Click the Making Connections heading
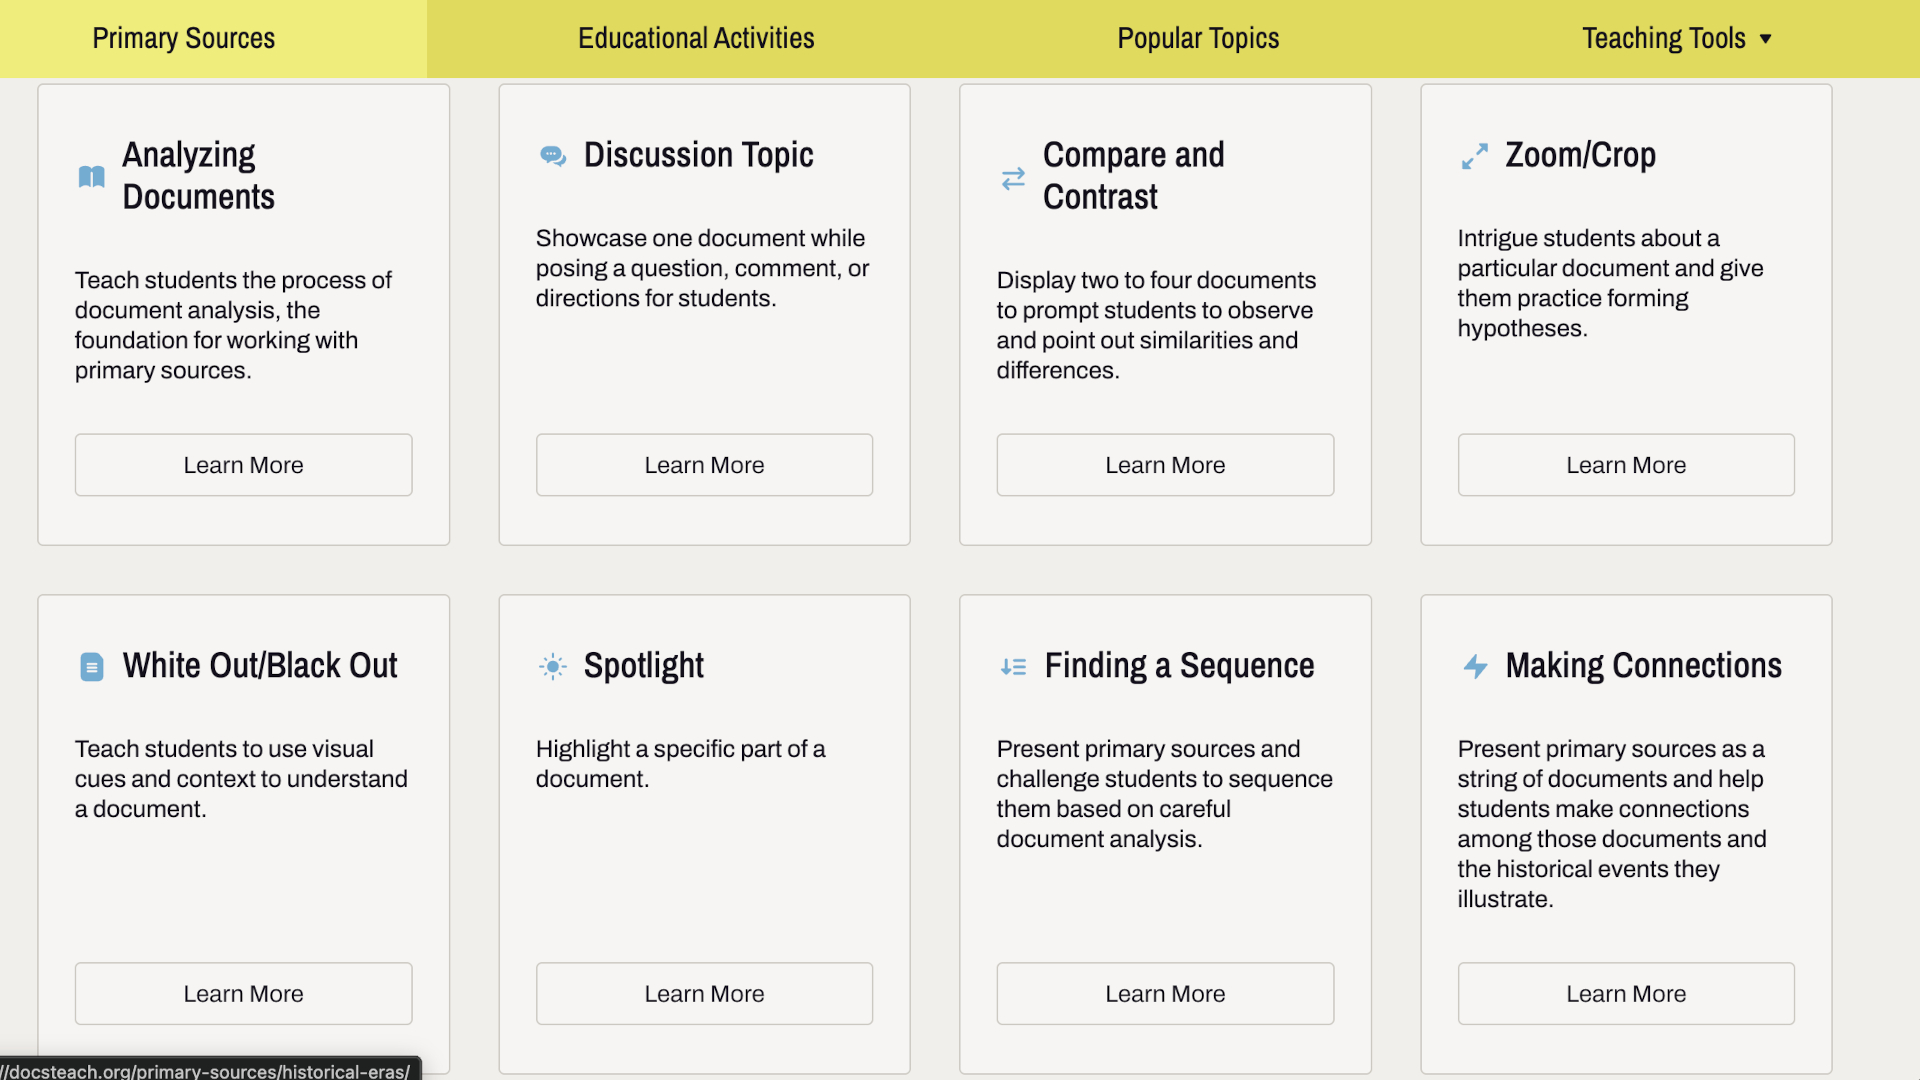1920x1080 pixels. 1643,666
